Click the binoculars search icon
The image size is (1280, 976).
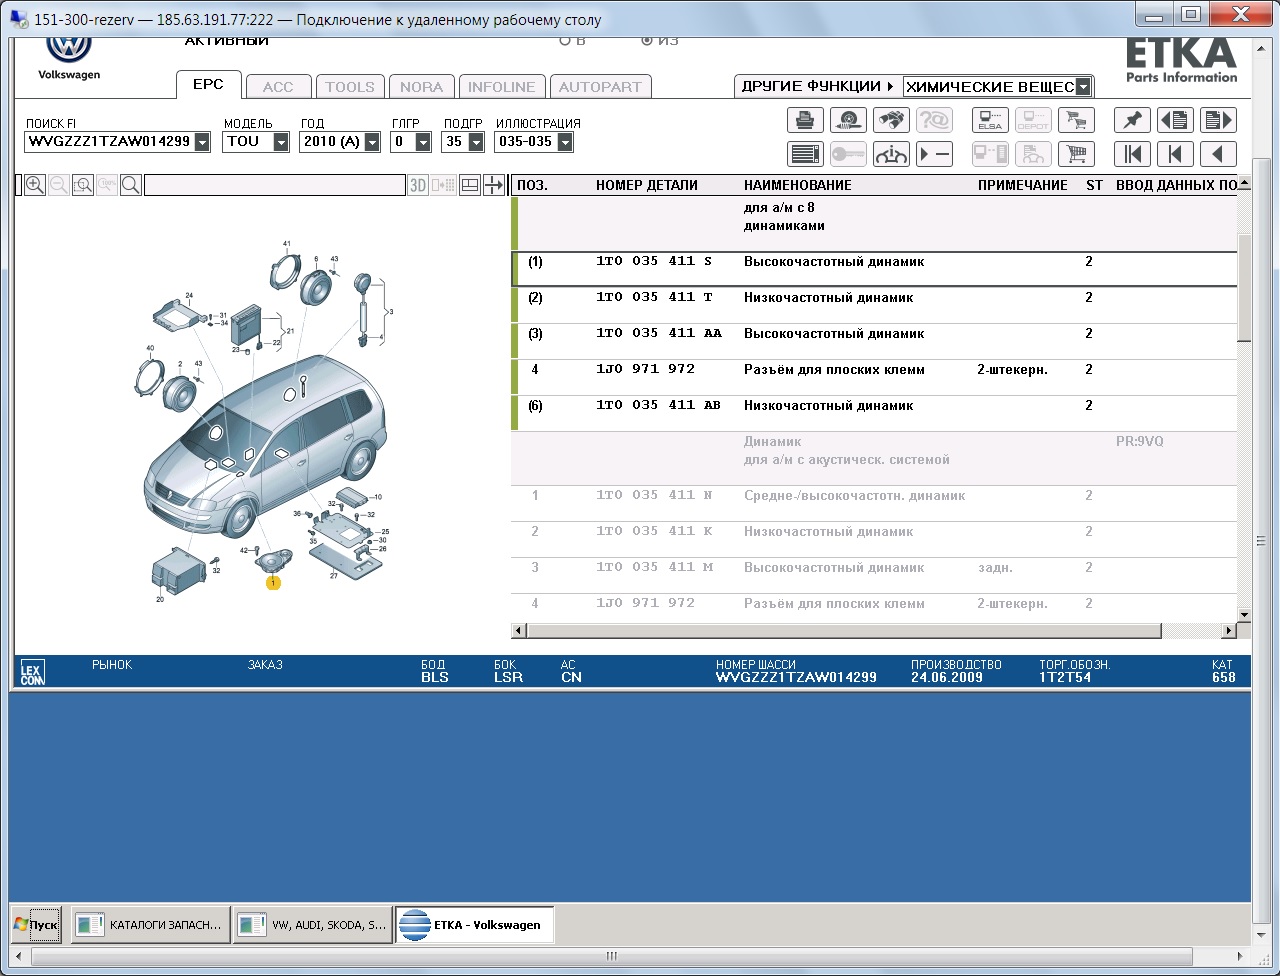coord(891,120)
